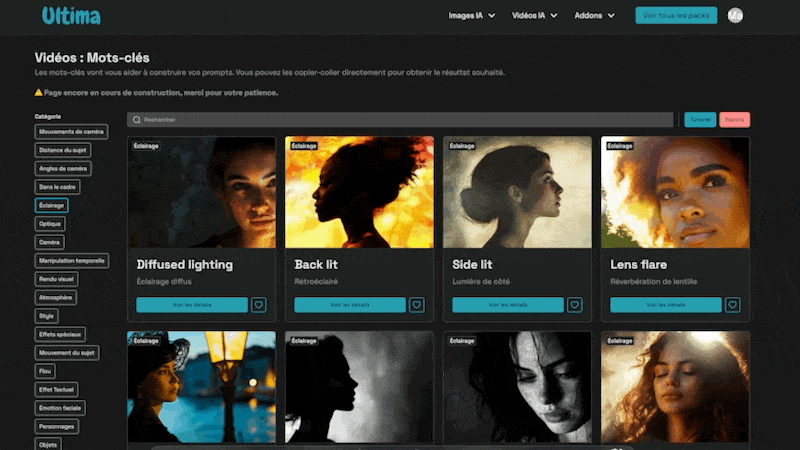Click the Voir tous les packs button

676,16
